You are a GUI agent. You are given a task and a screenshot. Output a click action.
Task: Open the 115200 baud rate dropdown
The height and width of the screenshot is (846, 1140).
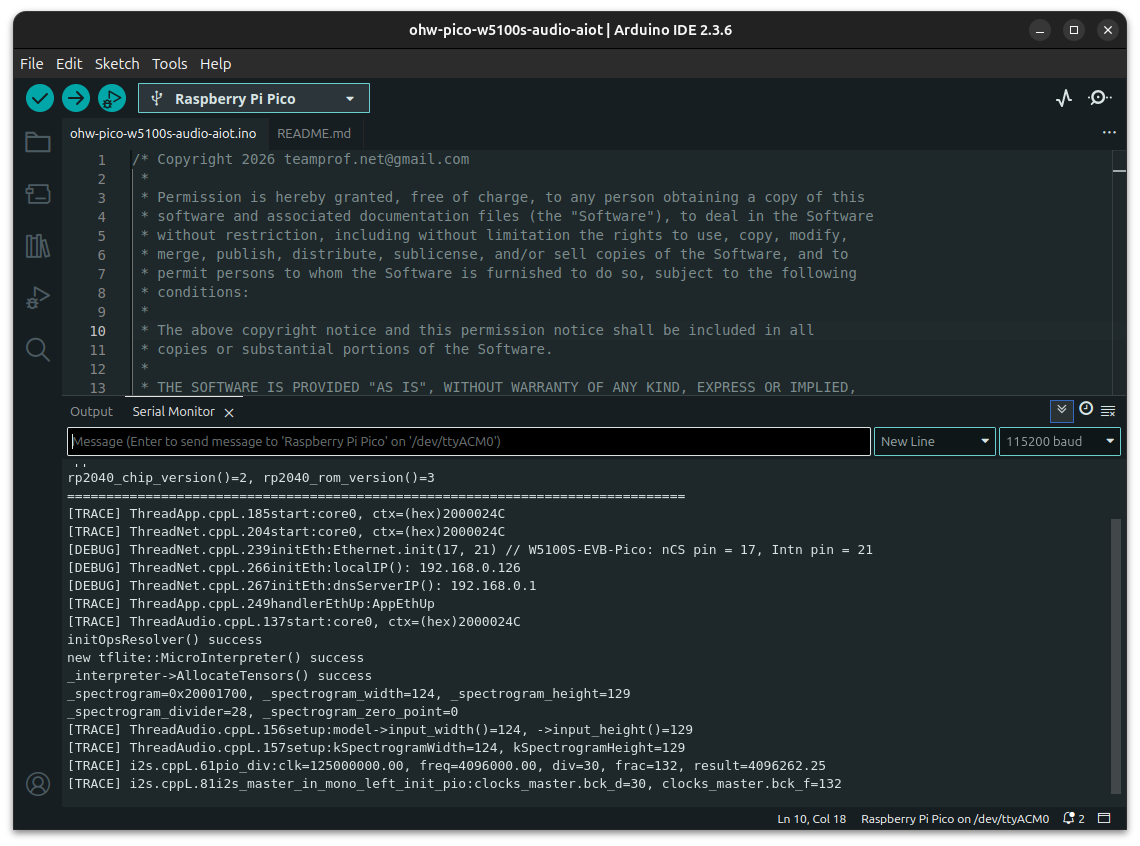1059,442
